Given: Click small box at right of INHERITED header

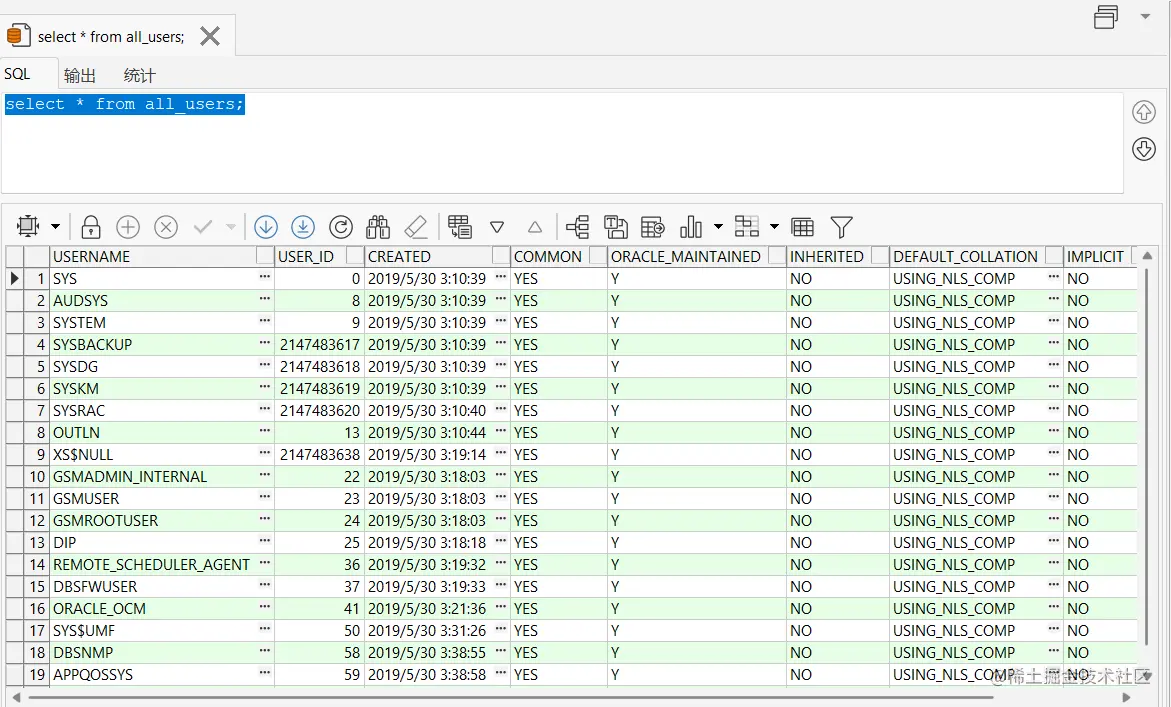Looking at the screenshot, I should [x=880, y=255].
